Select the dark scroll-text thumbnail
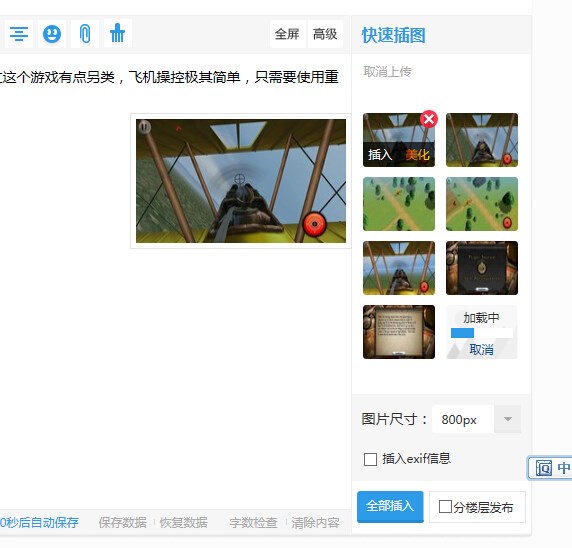 pyautogui.click(x=482, y=268)
